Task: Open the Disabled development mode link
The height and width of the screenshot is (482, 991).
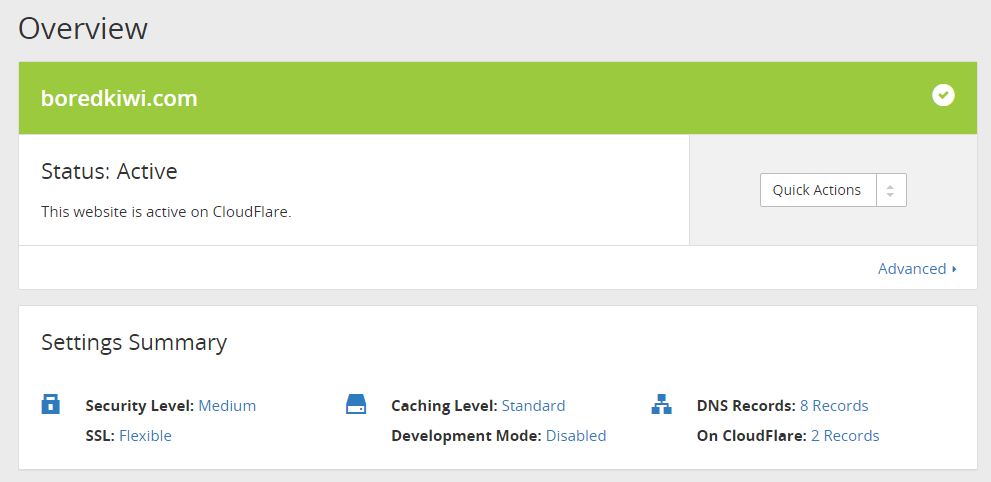Action: pos(576,436)
